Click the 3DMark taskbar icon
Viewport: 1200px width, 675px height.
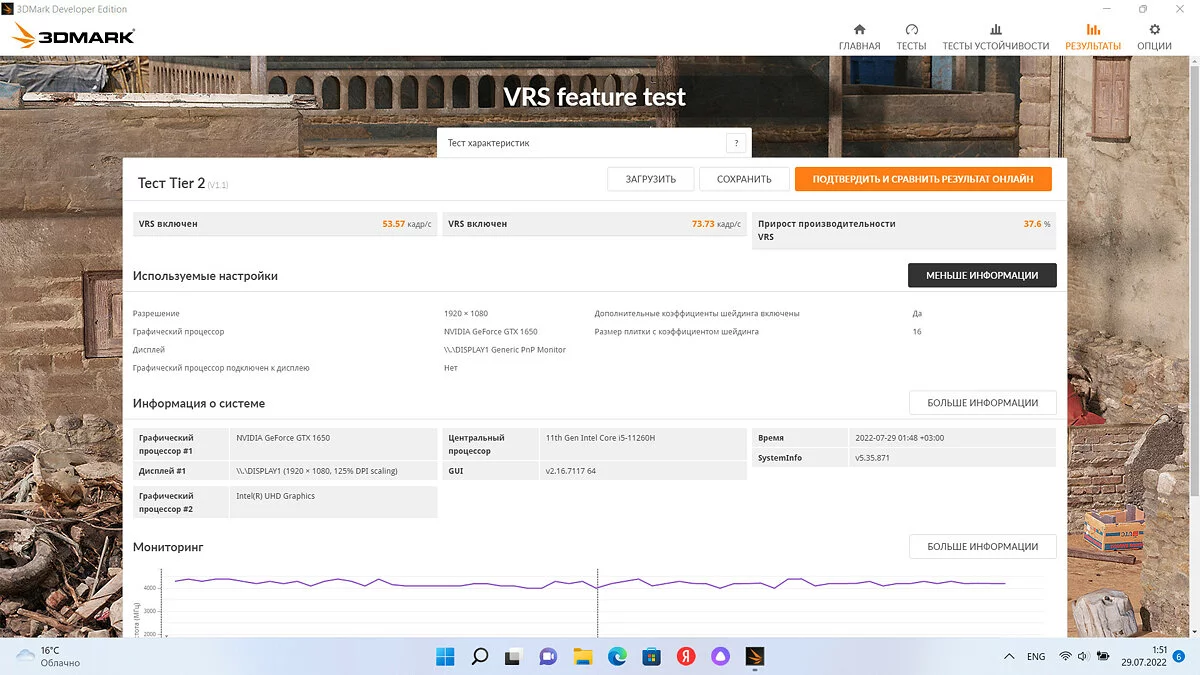pyautogui.click(x=755, y=656)
